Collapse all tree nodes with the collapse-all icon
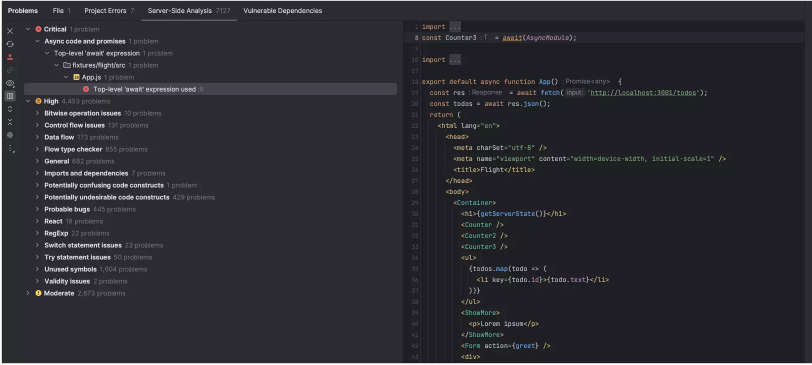Viewport: 812px width, 365px height. (x=10, y=122)
